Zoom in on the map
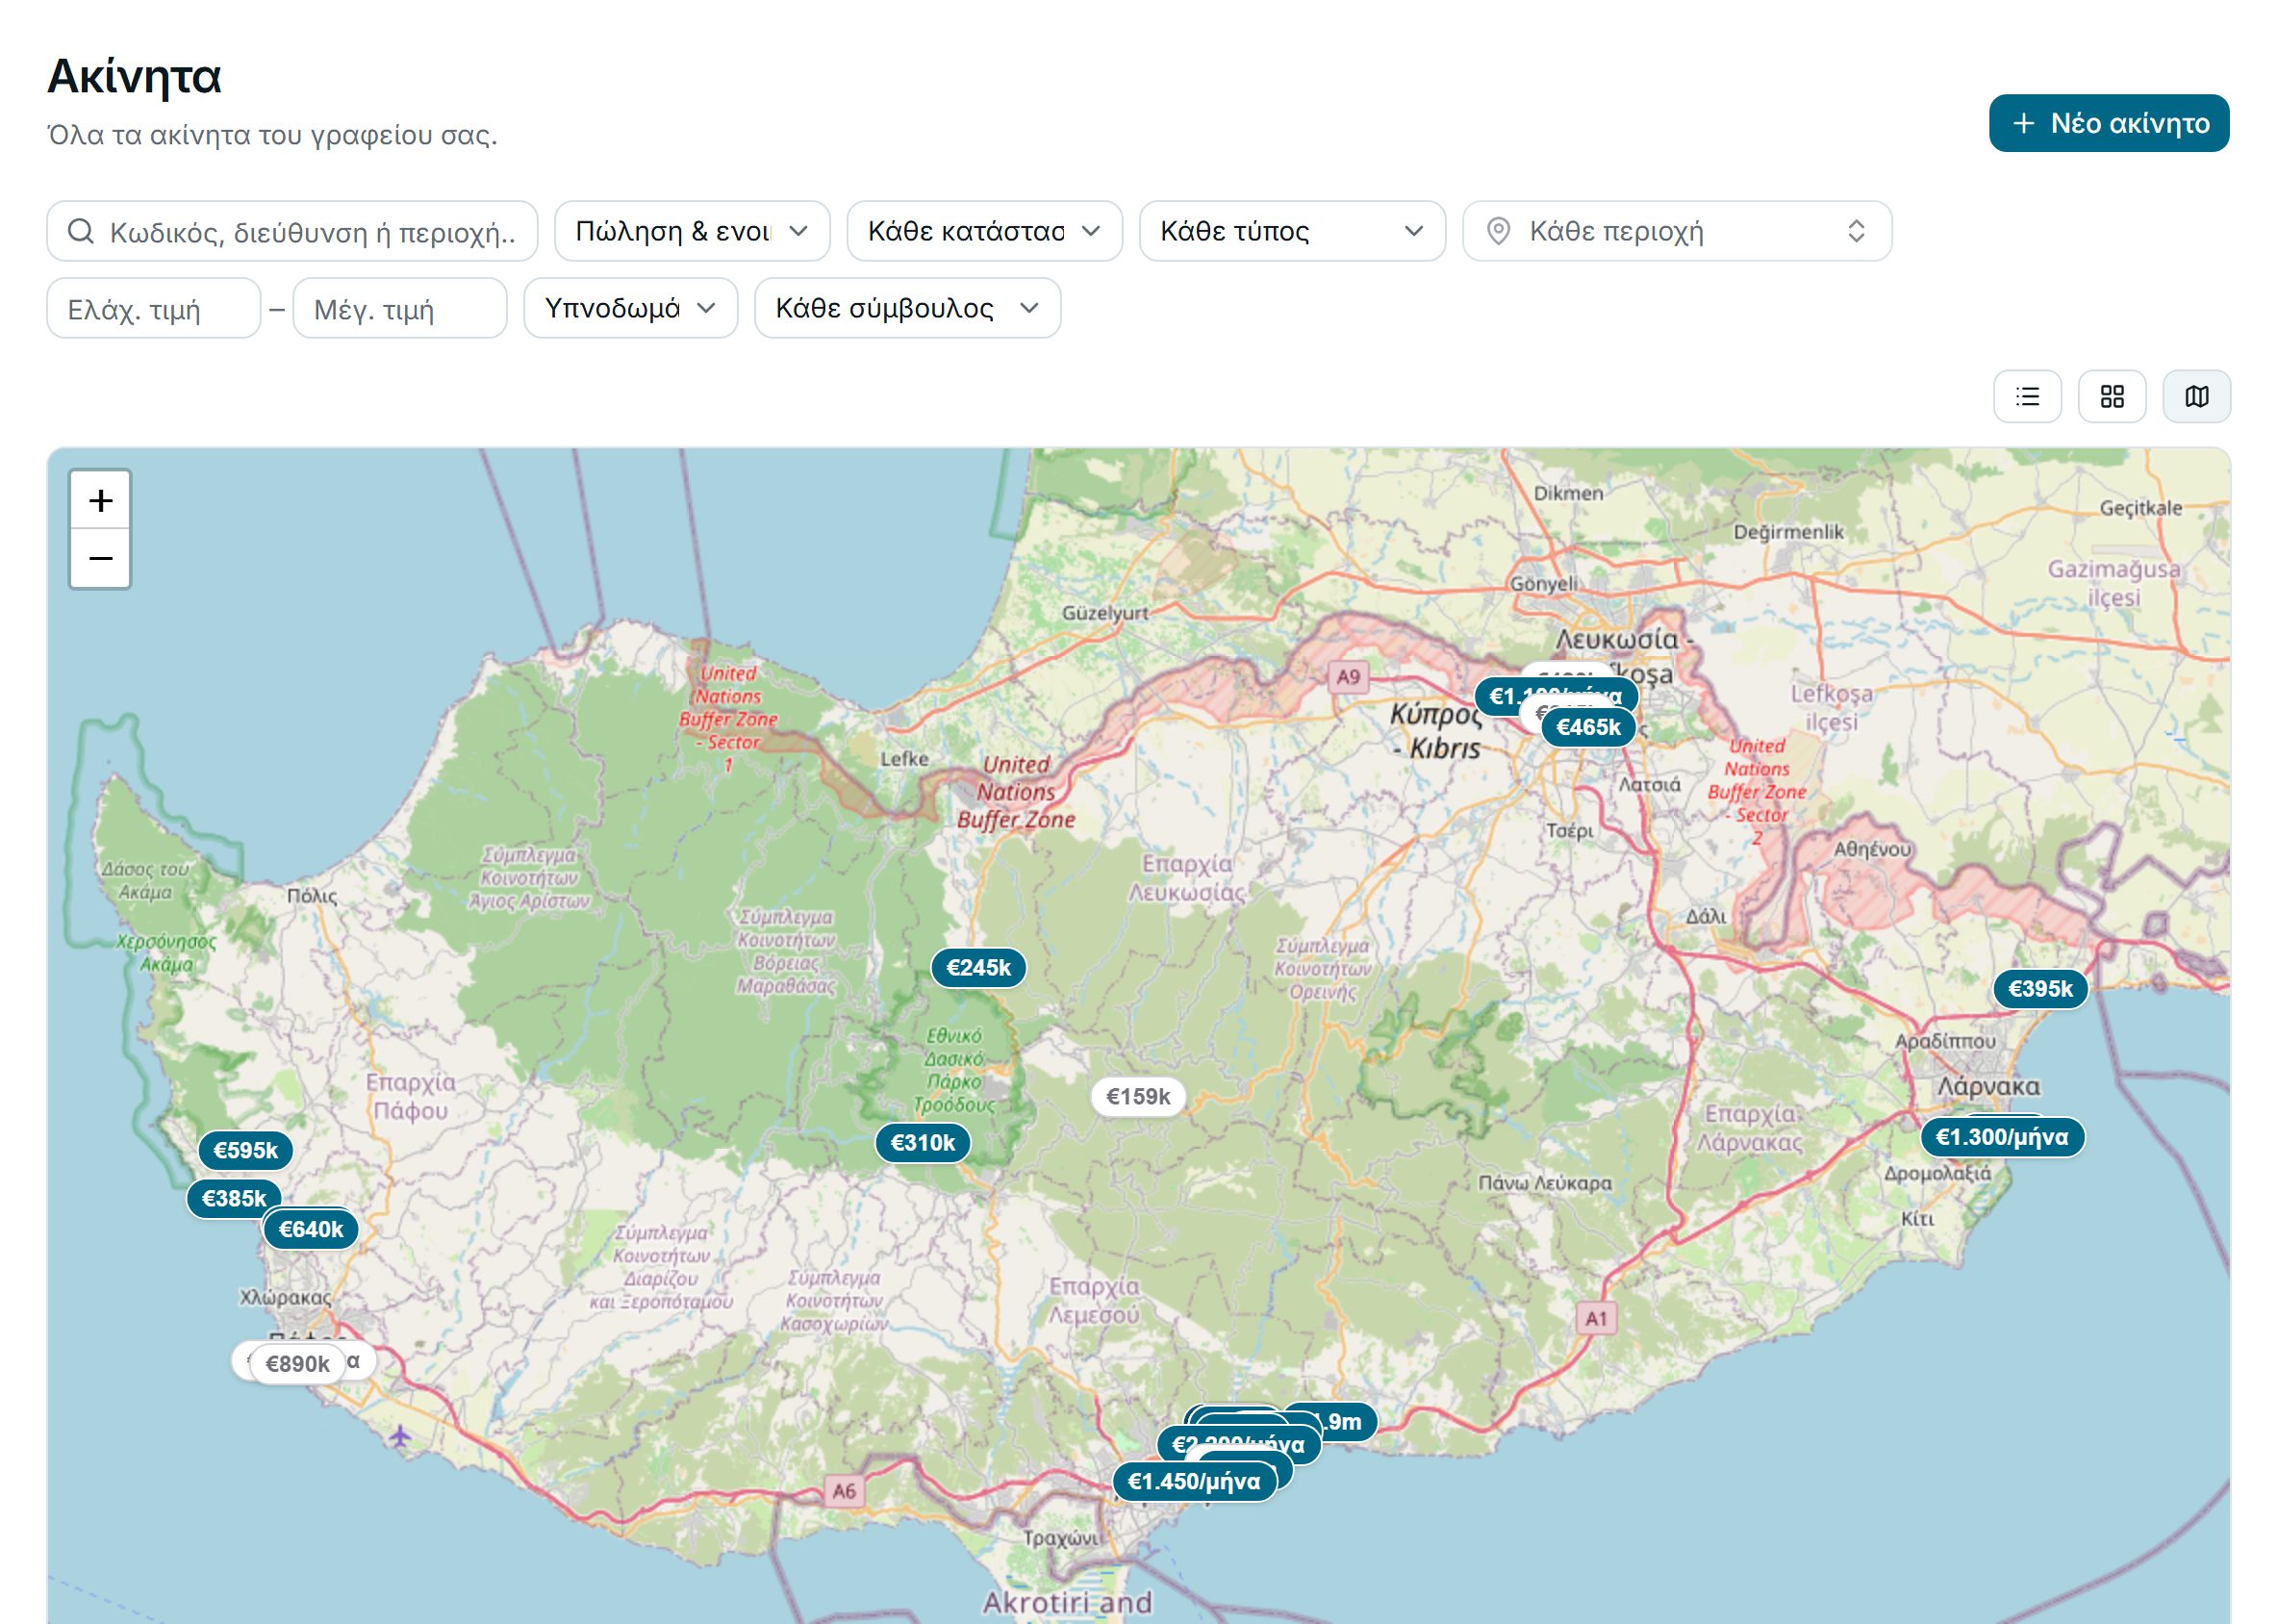 coord(100,500)
